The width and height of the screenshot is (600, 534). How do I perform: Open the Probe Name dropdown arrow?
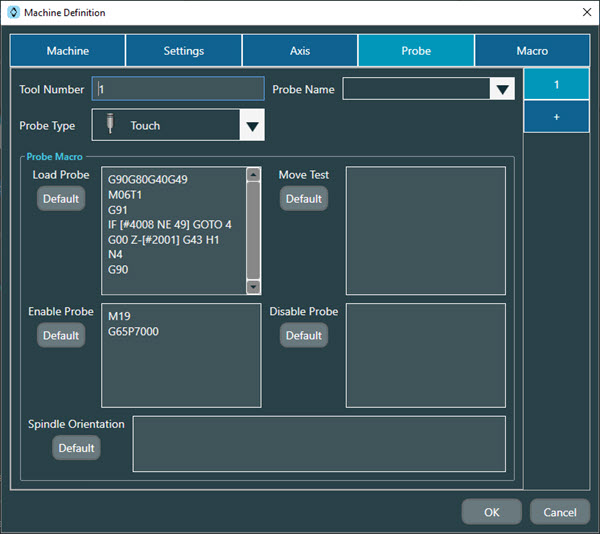pyautogui.click(x=502, y=90)
